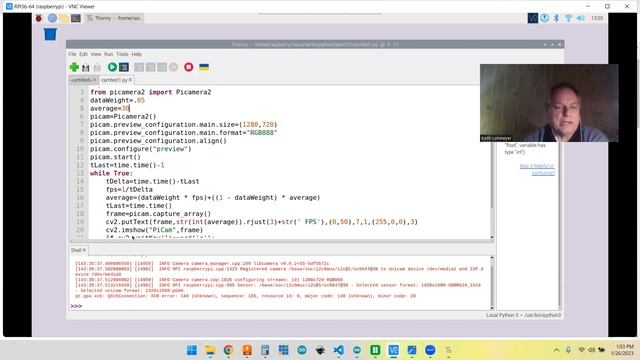
Task: Click the Open/Load file icon in Thonny toolbar
Action: [85, 67]
